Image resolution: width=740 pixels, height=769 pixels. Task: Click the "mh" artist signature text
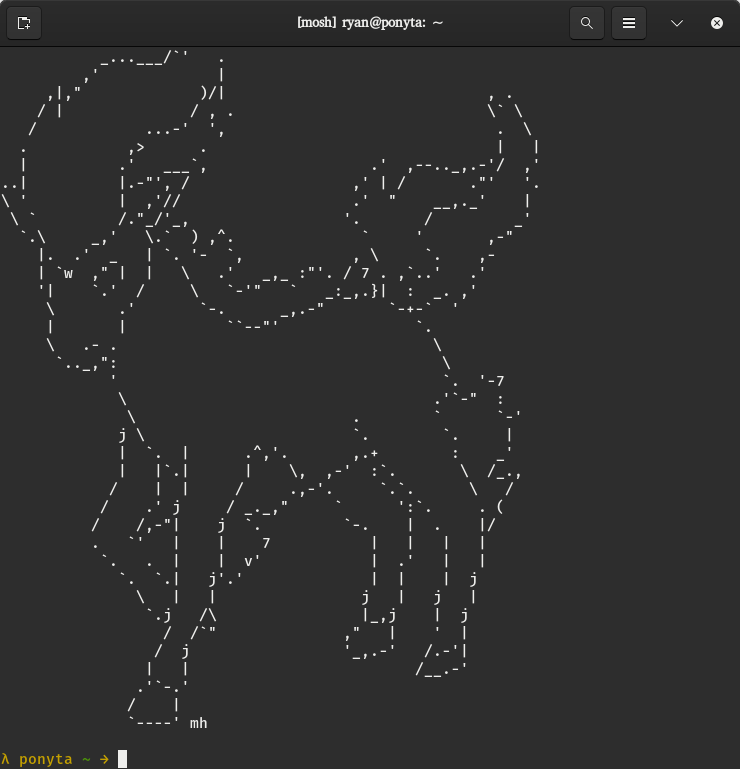pos(198,722)
